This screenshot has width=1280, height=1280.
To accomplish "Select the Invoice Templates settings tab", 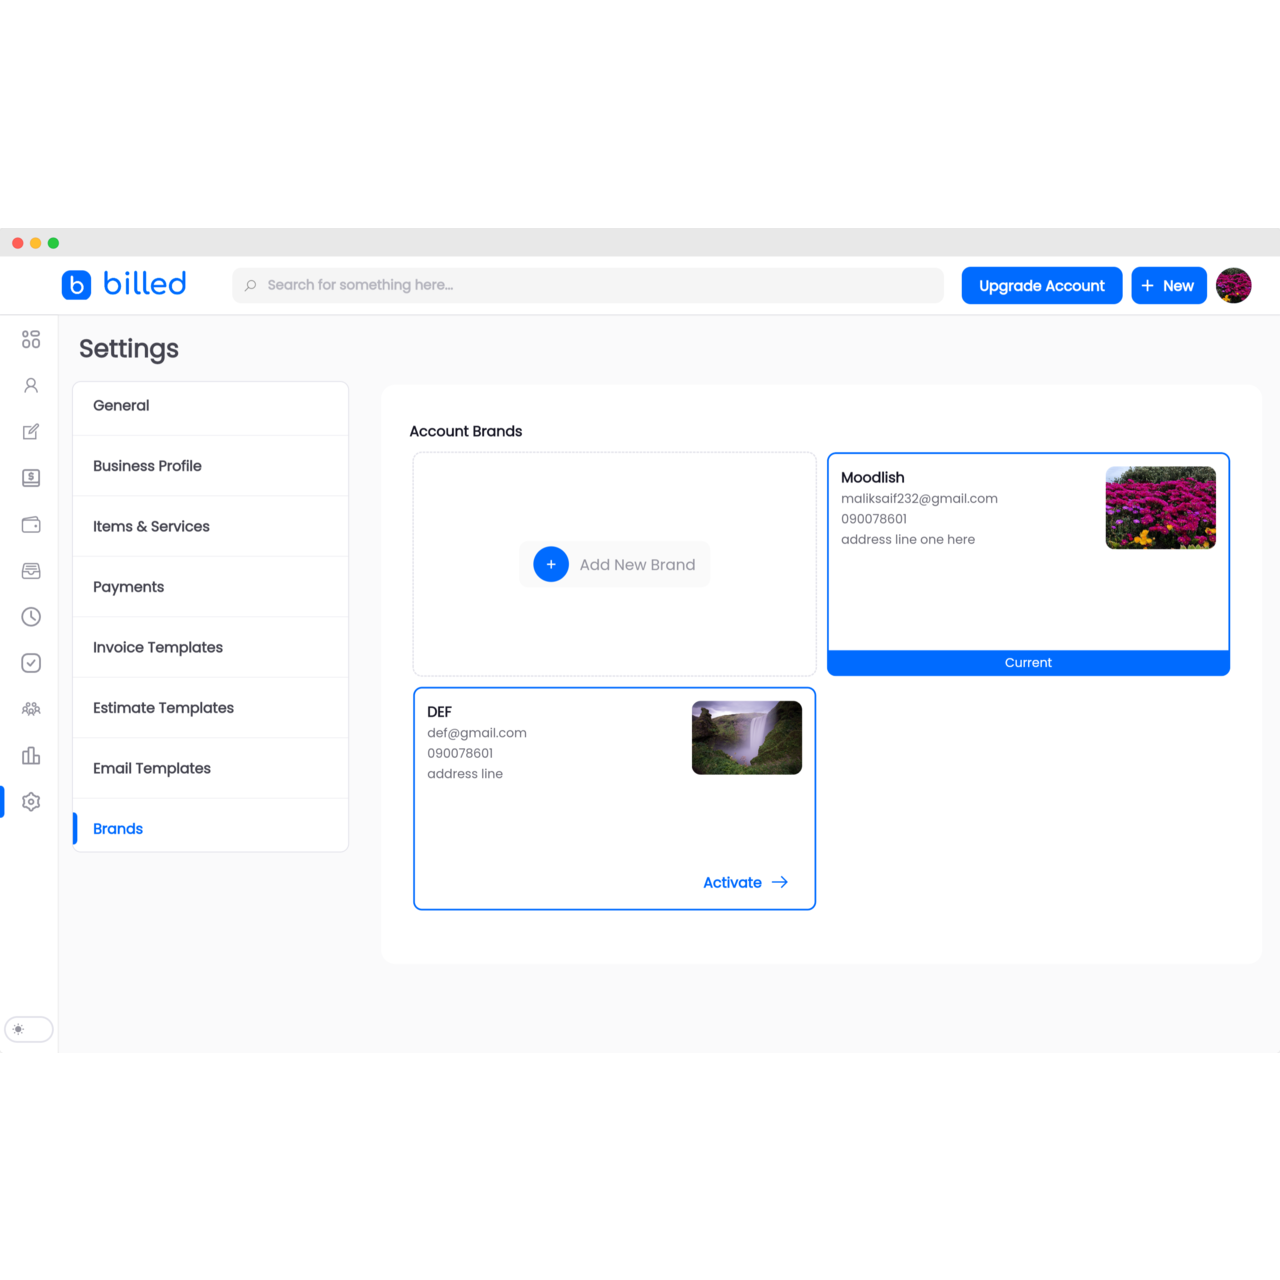I will 158,647.
